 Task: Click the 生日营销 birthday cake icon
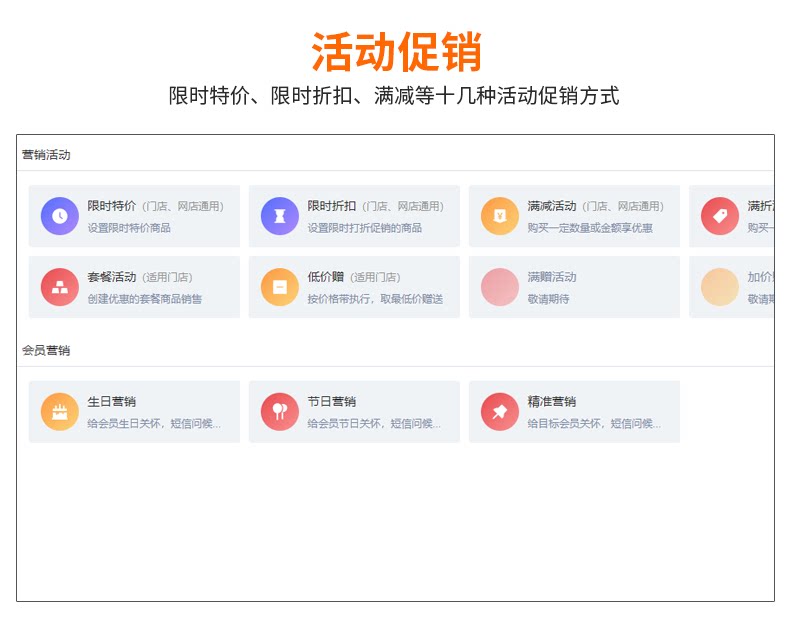(x=59, y=412)
